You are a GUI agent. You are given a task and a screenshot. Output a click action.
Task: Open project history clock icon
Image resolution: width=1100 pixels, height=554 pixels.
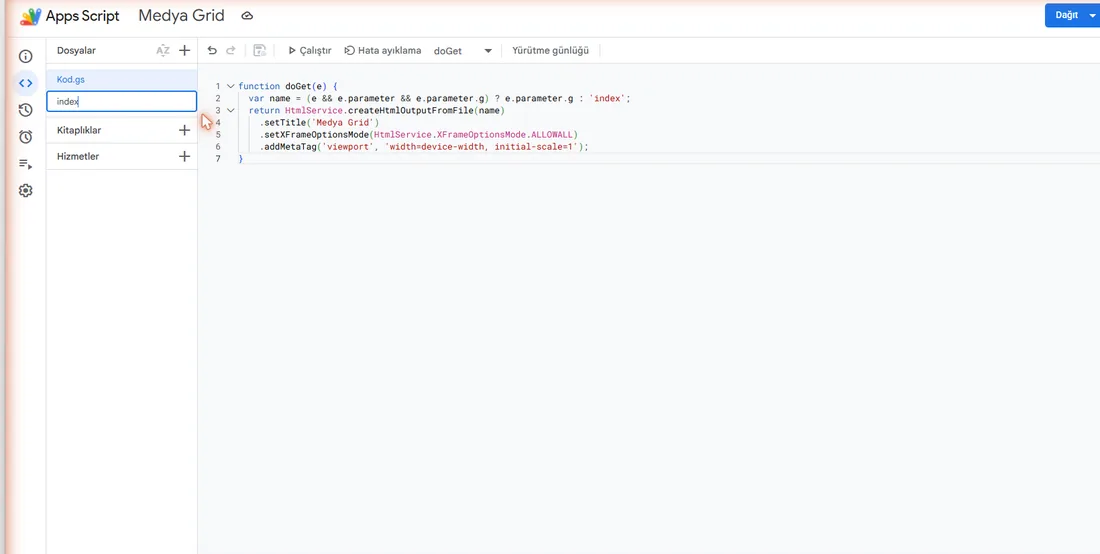click(25, 109)
